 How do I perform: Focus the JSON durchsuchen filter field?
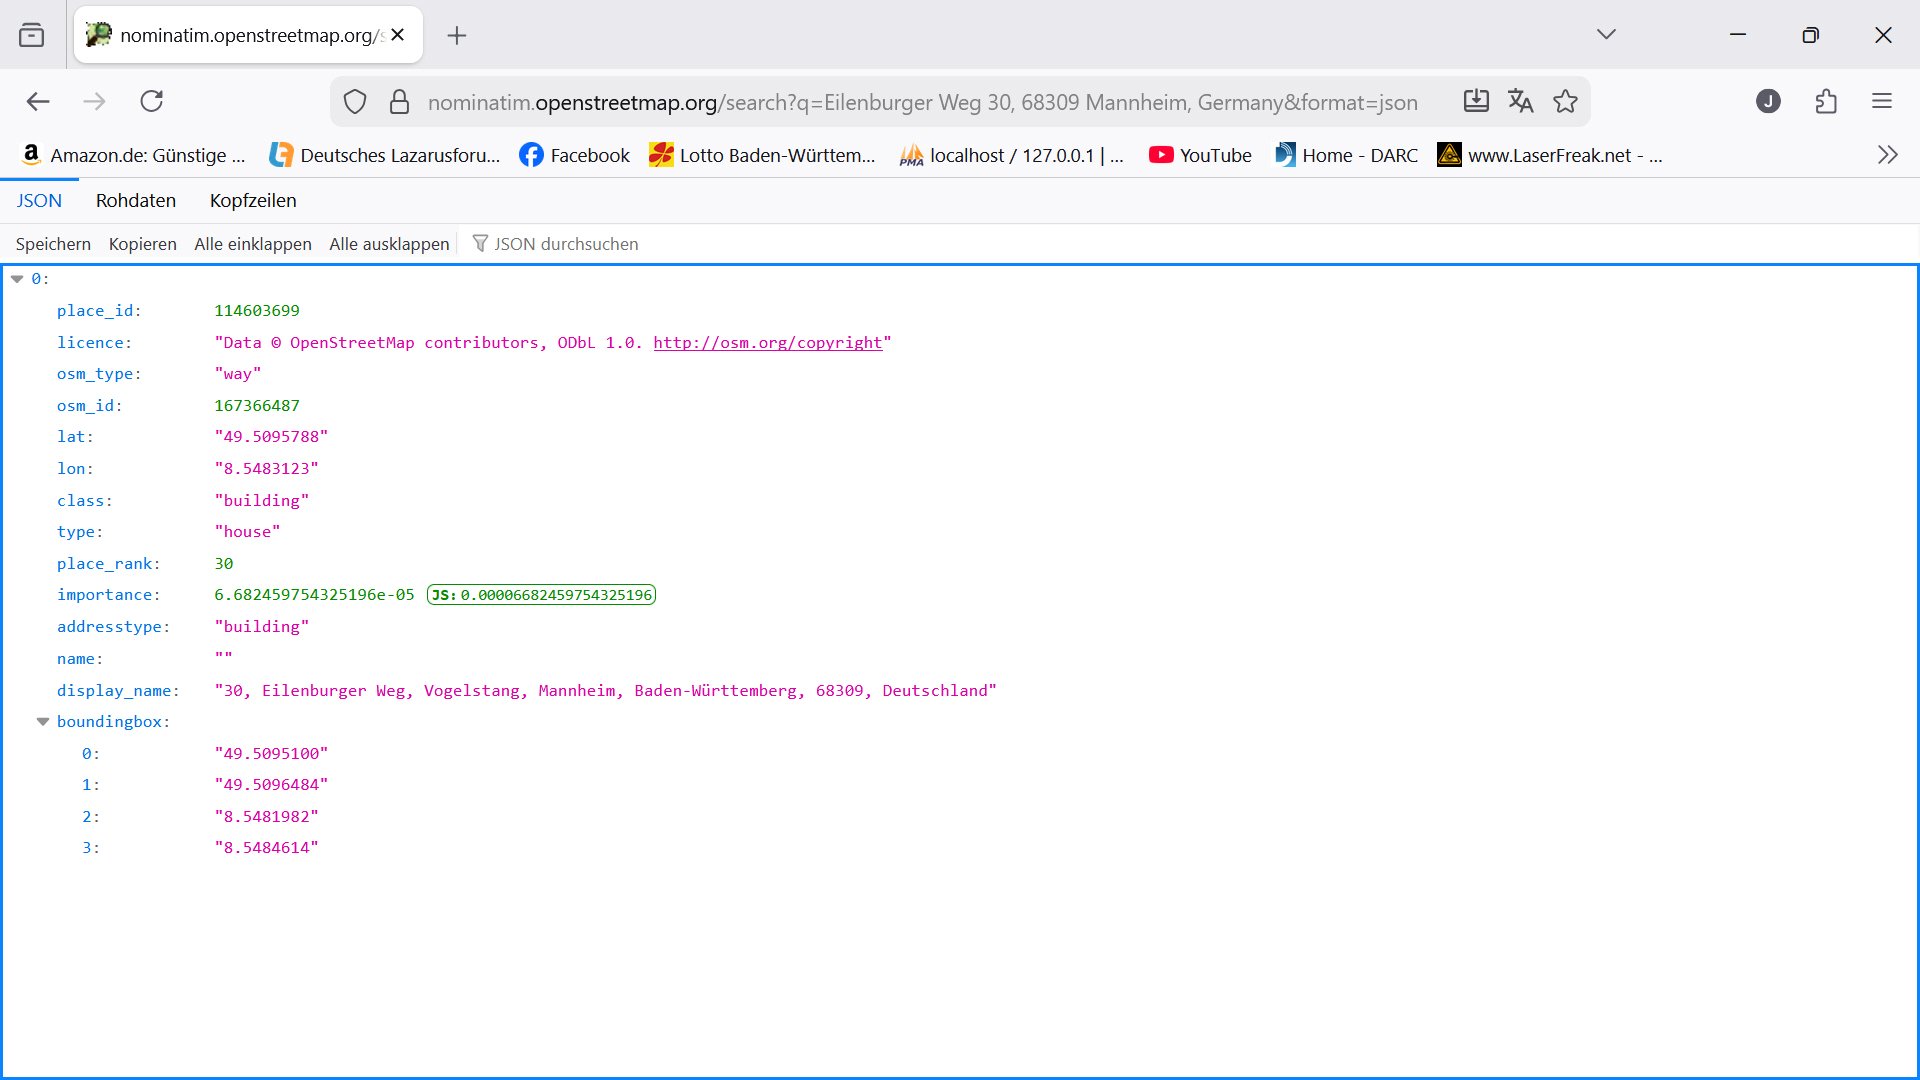click(566, 244)
